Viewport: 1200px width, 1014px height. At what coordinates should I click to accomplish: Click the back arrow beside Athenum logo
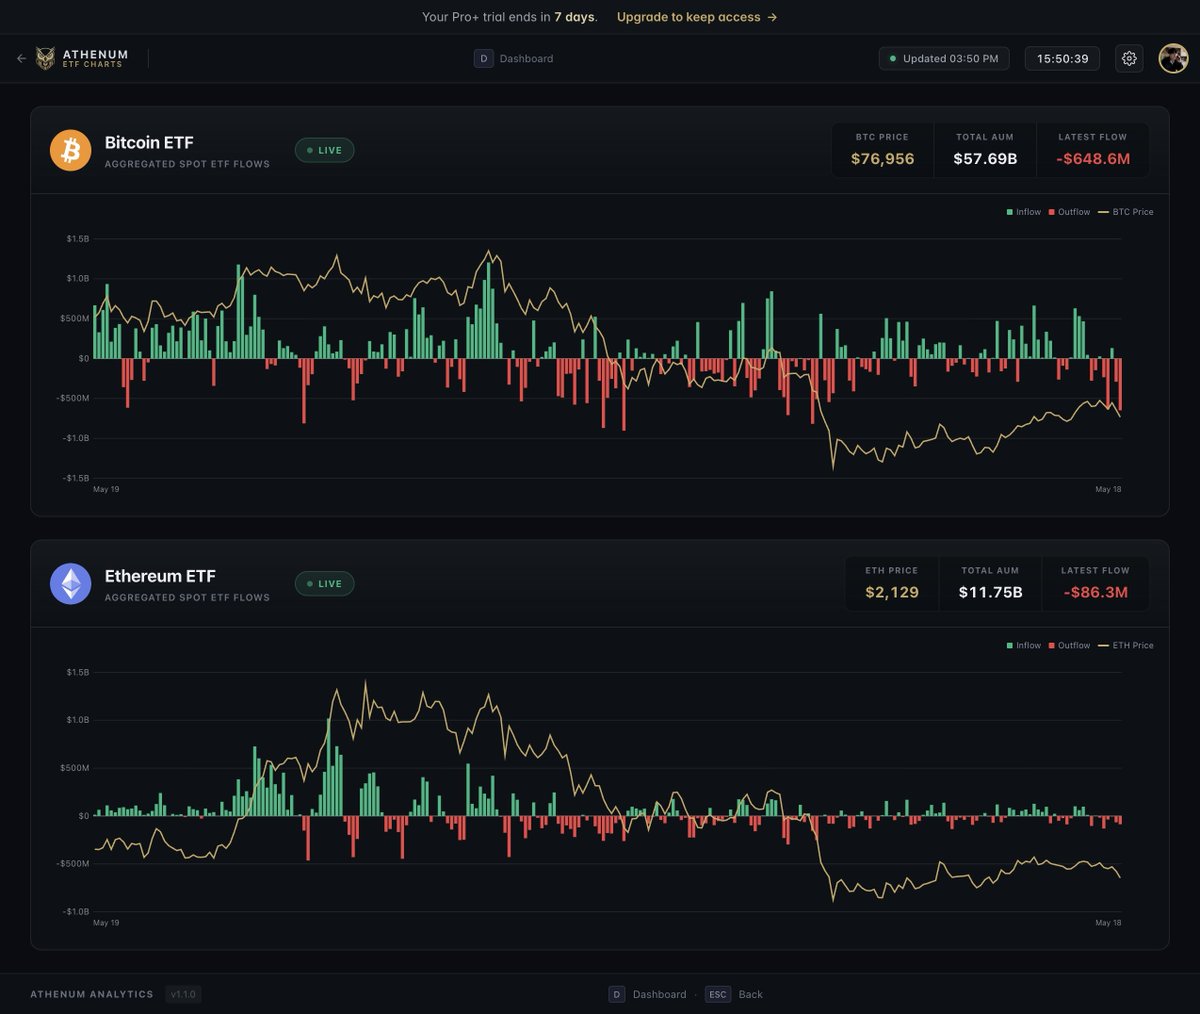pyautogui.click(x=21, y=58)
